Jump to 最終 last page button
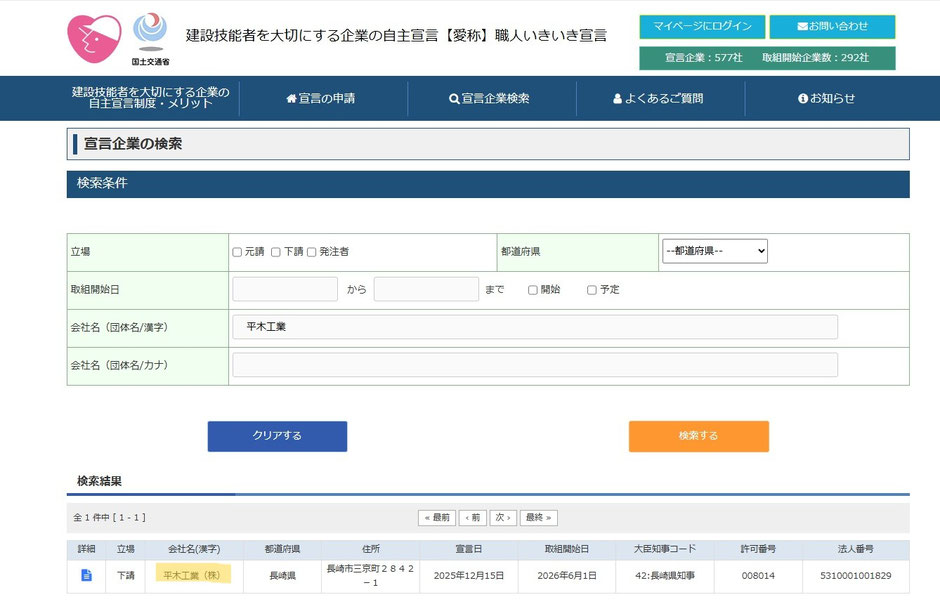This screenshot has height=616, width=940. [x=538, y=518]
